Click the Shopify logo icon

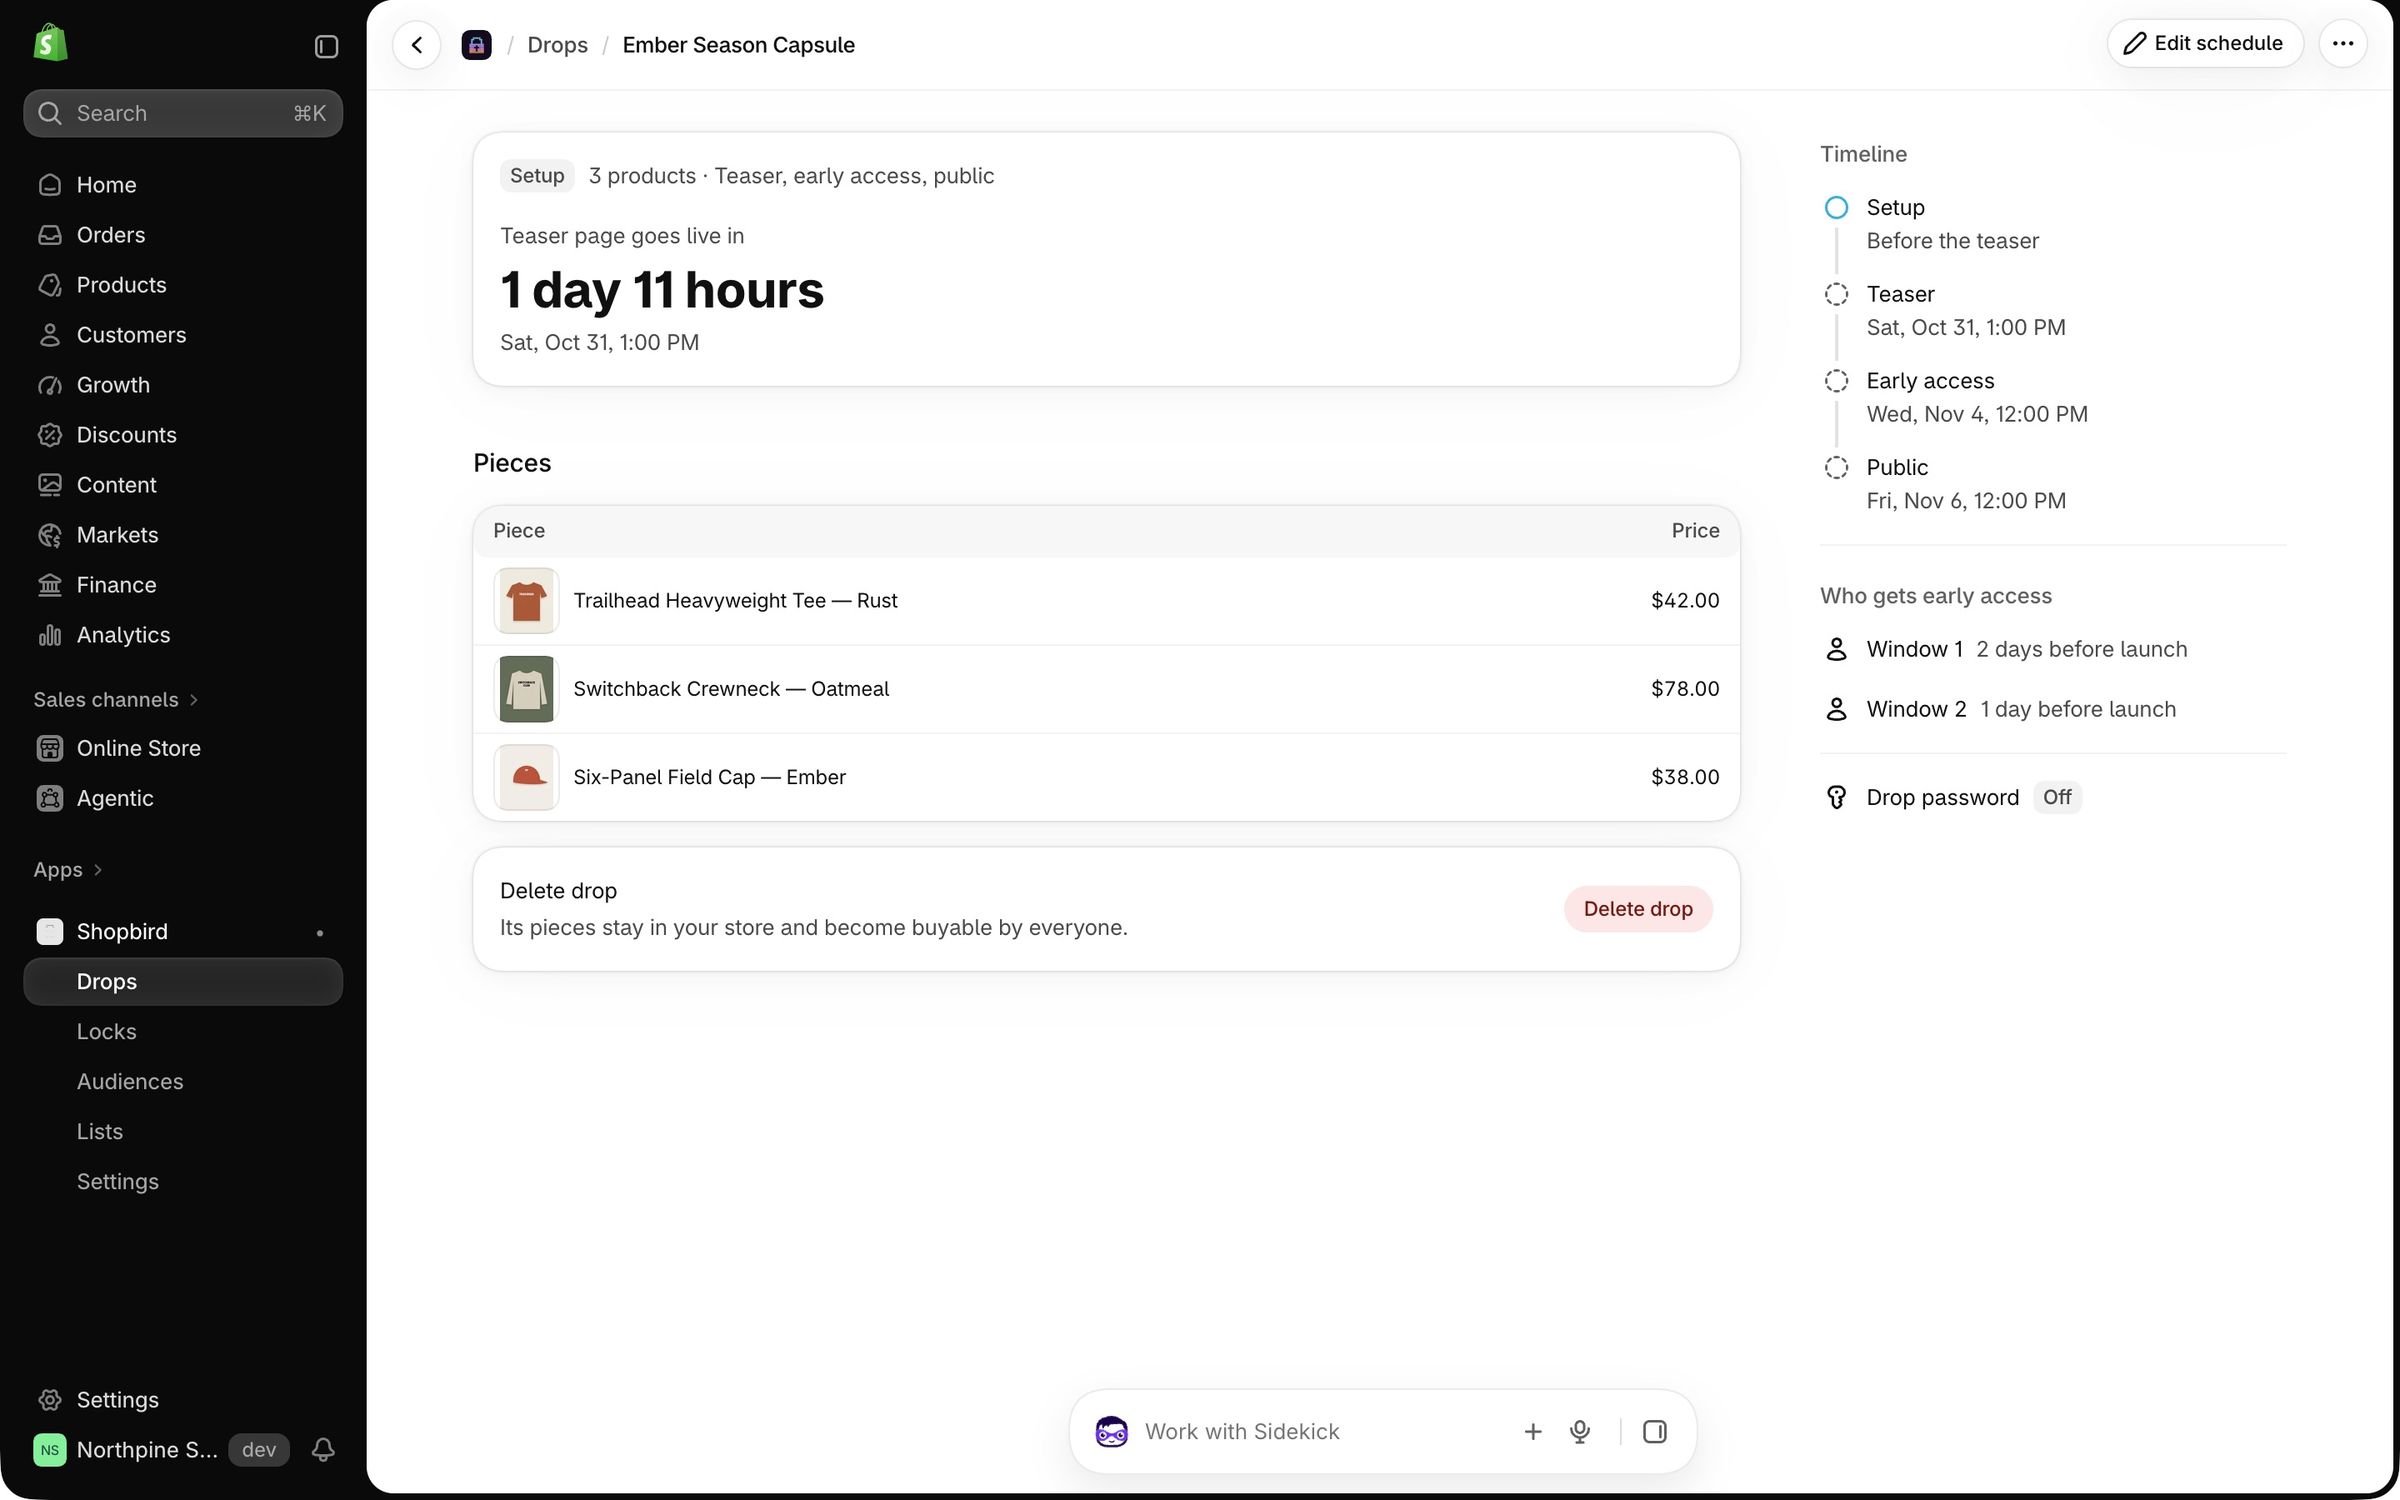point(50,44)
